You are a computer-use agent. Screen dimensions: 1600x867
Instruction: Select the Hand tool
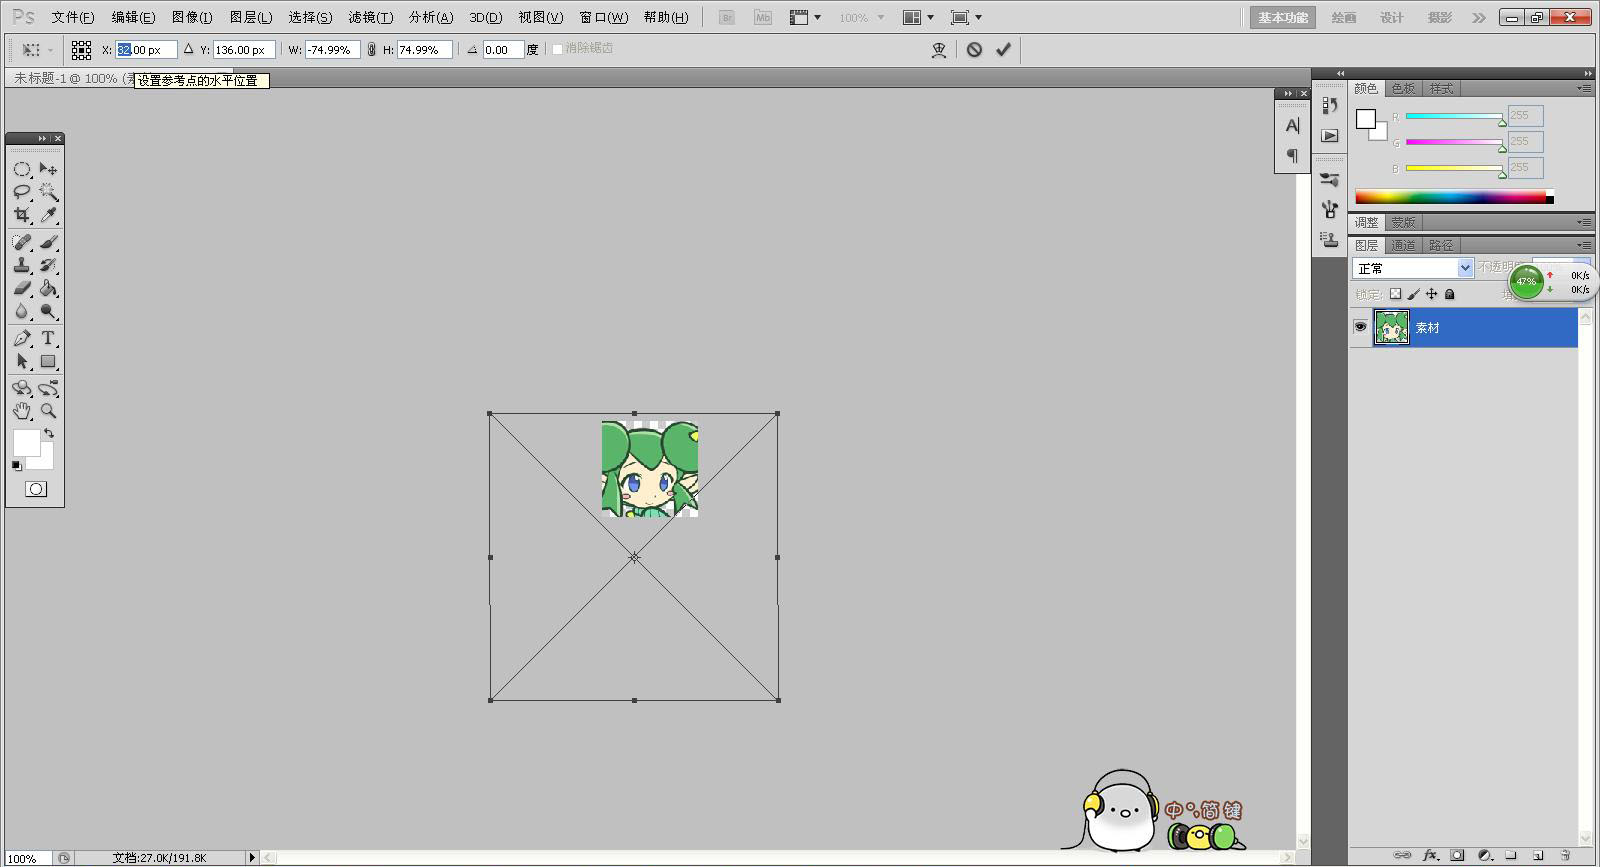click(x=22, y=410)
